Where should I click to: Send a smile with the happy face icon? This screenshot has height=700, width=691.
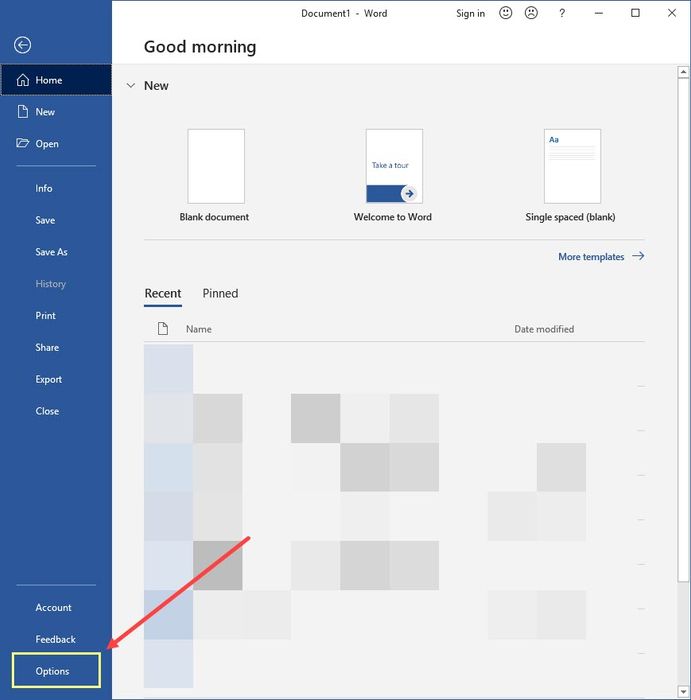505,13
